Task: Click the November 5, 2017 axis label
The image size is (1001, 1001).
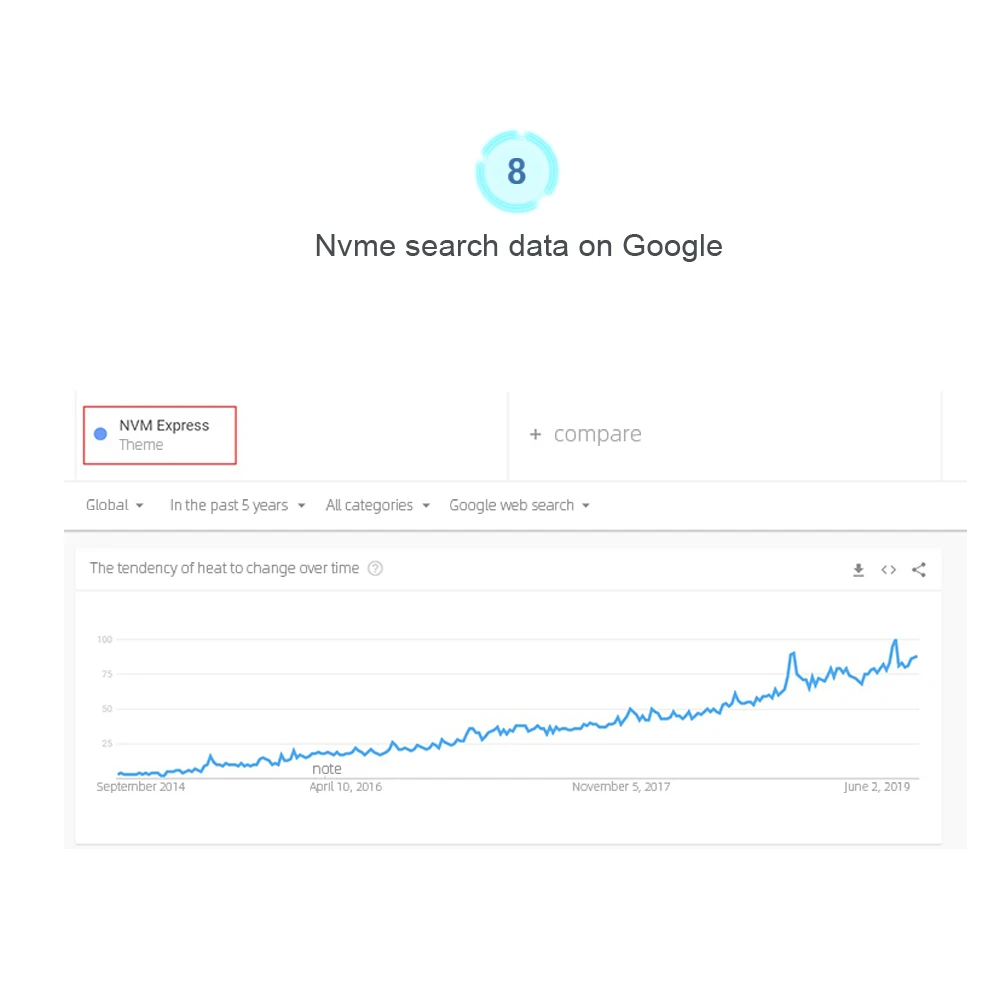Action: (x=621, y=786)
